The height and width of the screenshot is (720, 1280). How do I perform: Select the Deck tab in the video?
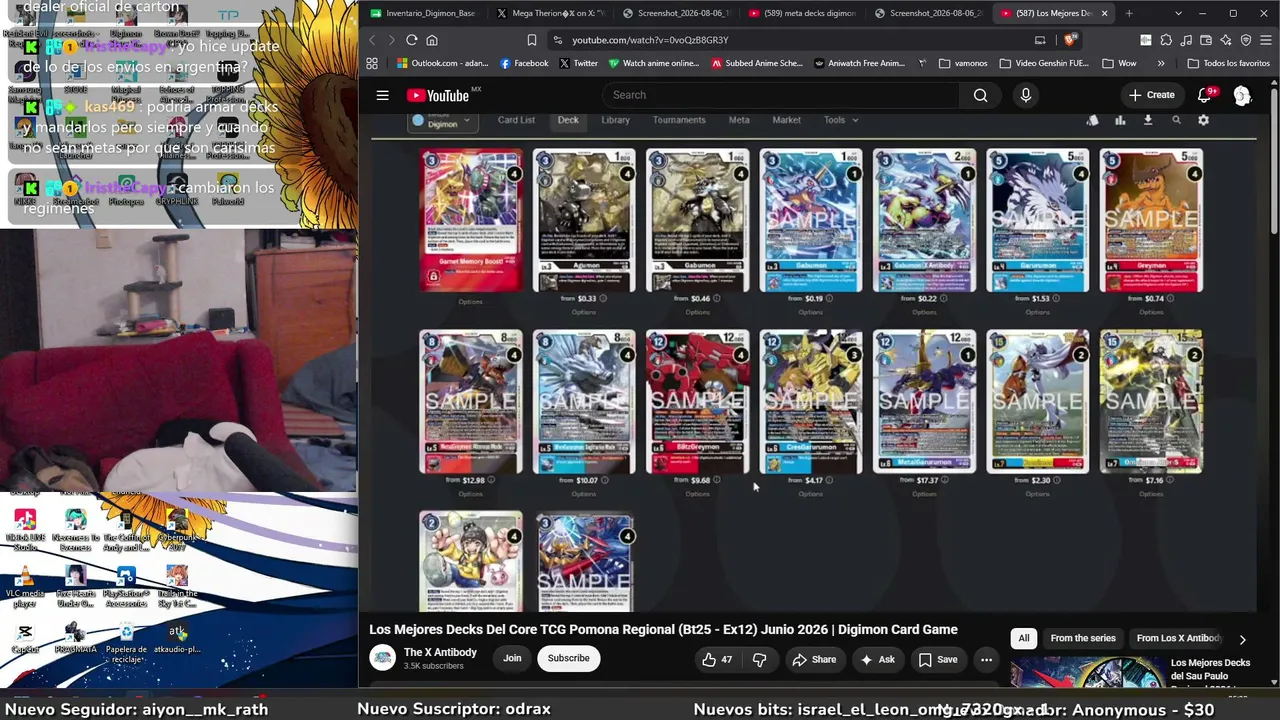pos(568,120)
